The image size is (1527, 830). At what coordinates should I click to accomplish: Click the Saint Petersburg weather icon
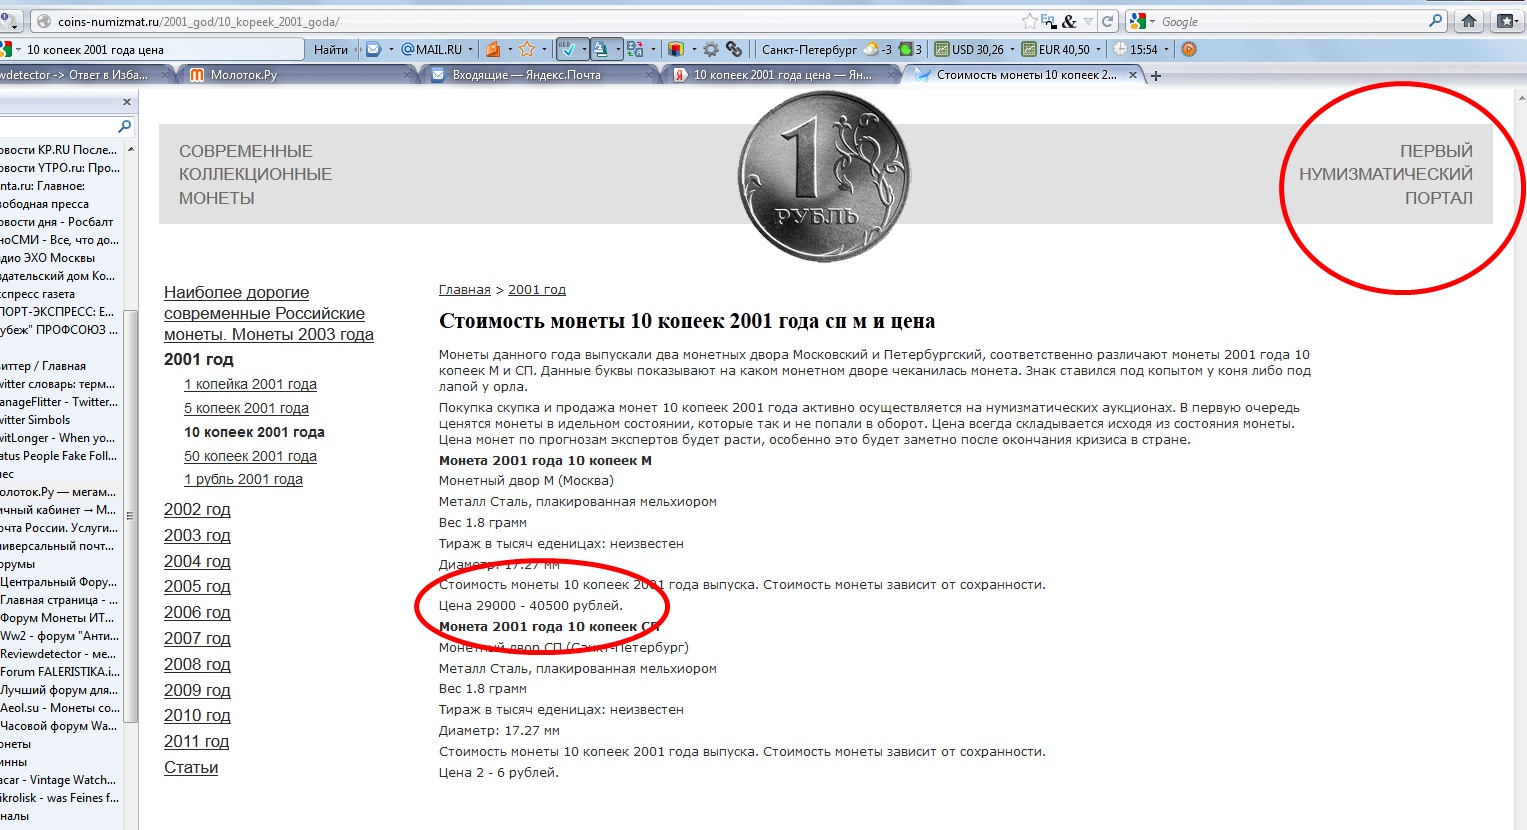pyautogui.click(x=871, y=49)
